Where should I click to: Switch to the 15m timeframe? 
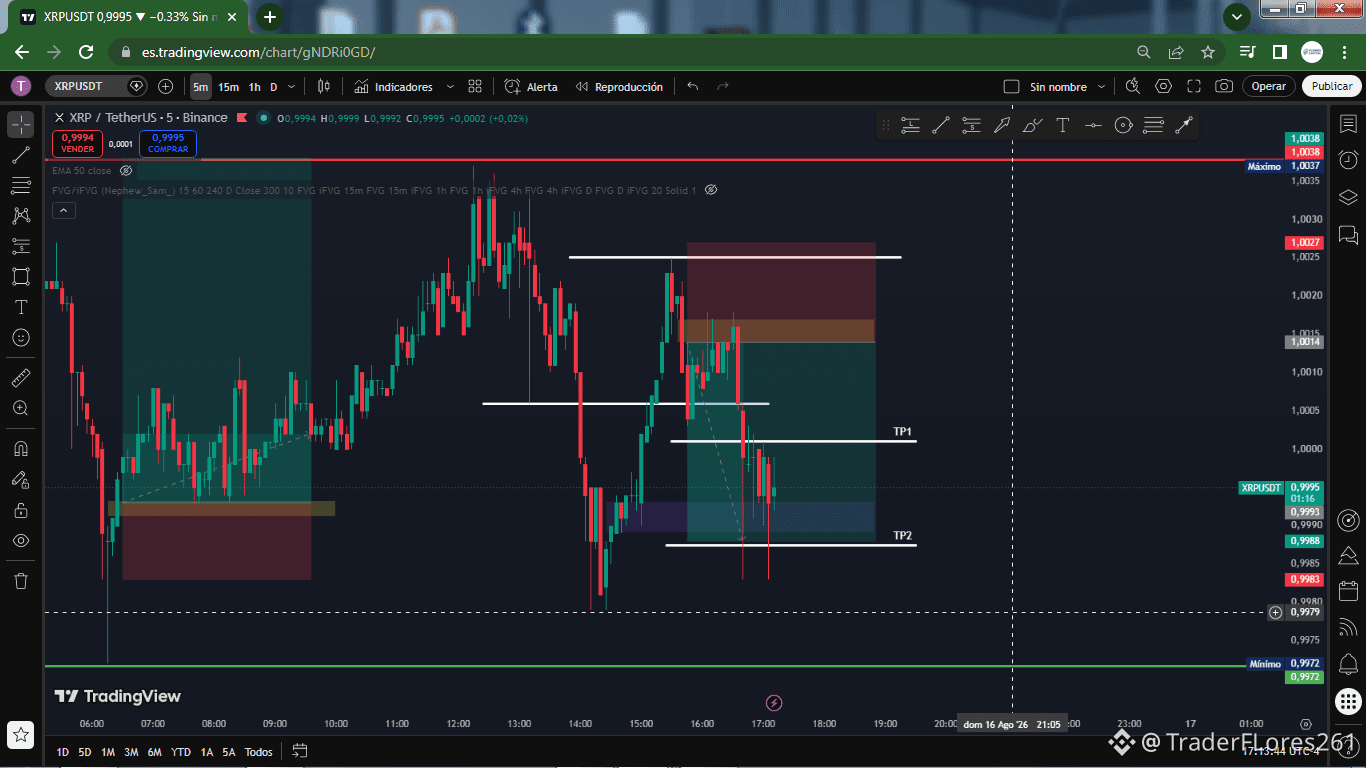pyautogui.click(x=228, y=87)
